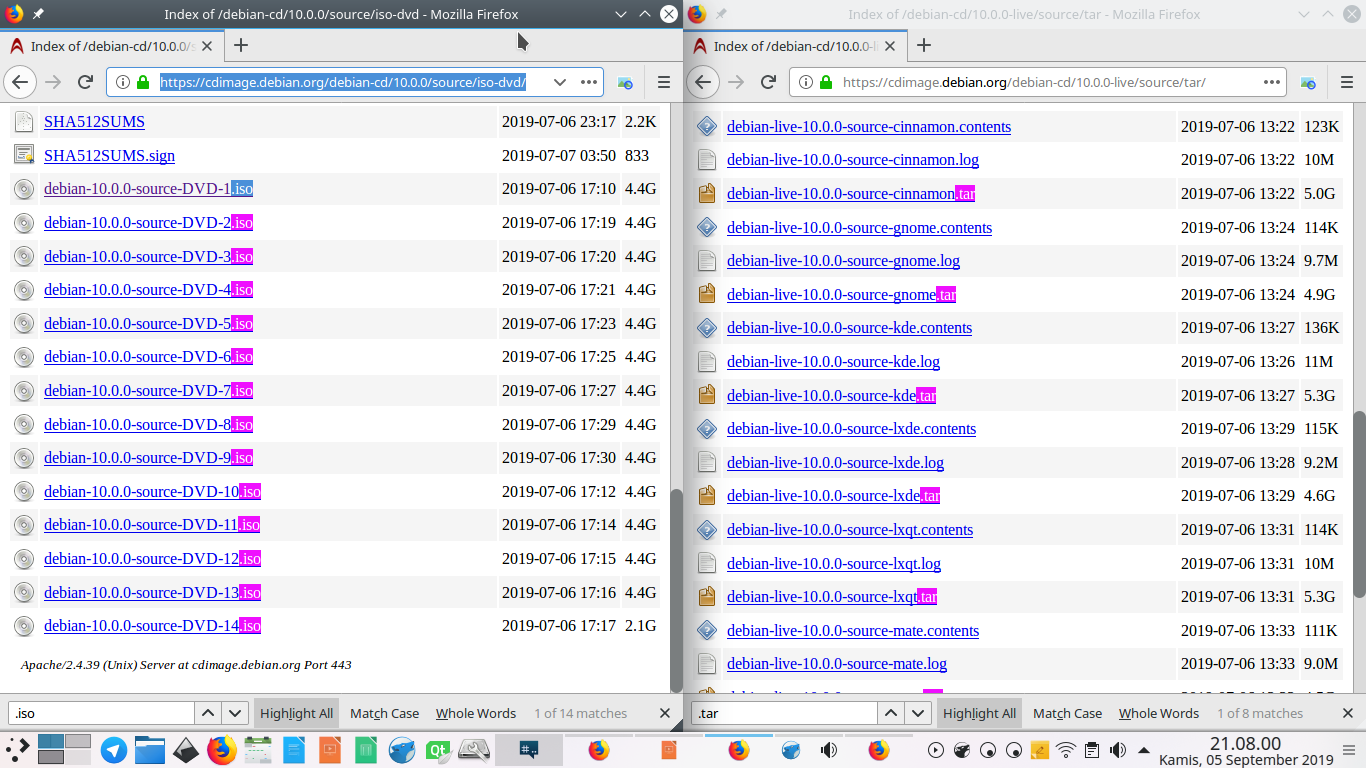Focus the right window's address bar URL

click(1024, 82)
